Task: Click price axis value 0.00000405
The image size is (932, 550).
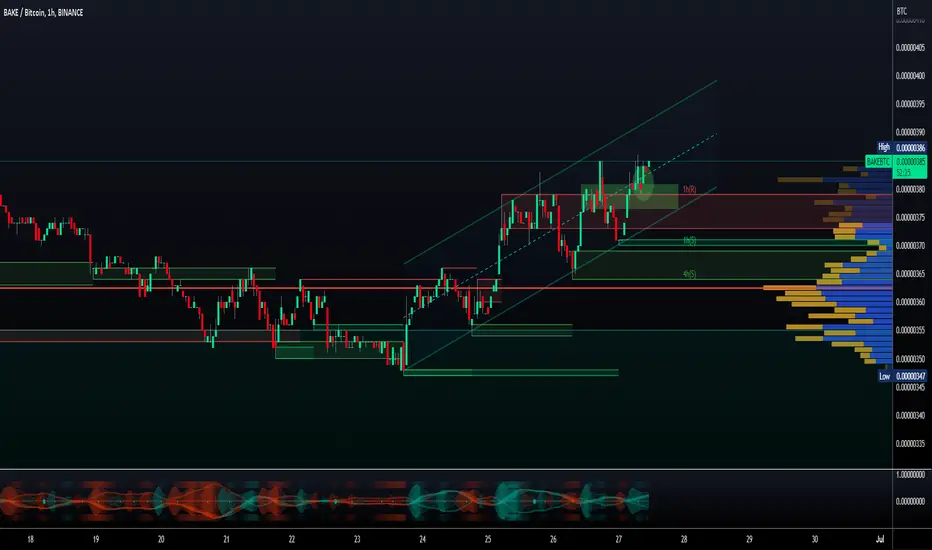Action: tap(910, 48)
